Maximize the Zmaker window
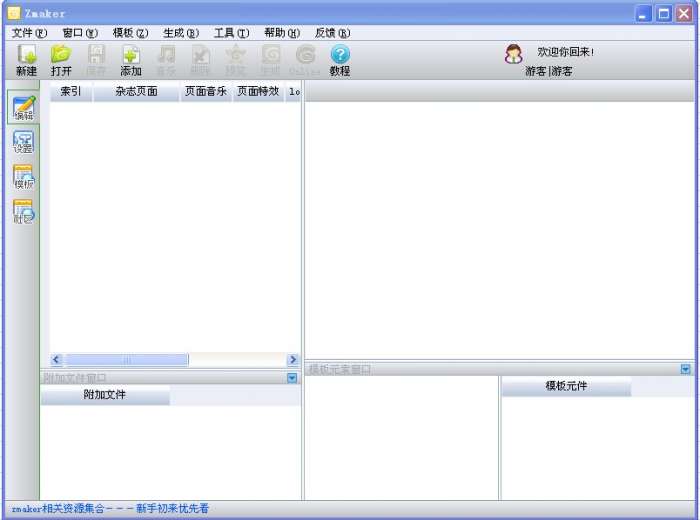The width and height of the screenshot is (700, 520). [x=664, y=14]
